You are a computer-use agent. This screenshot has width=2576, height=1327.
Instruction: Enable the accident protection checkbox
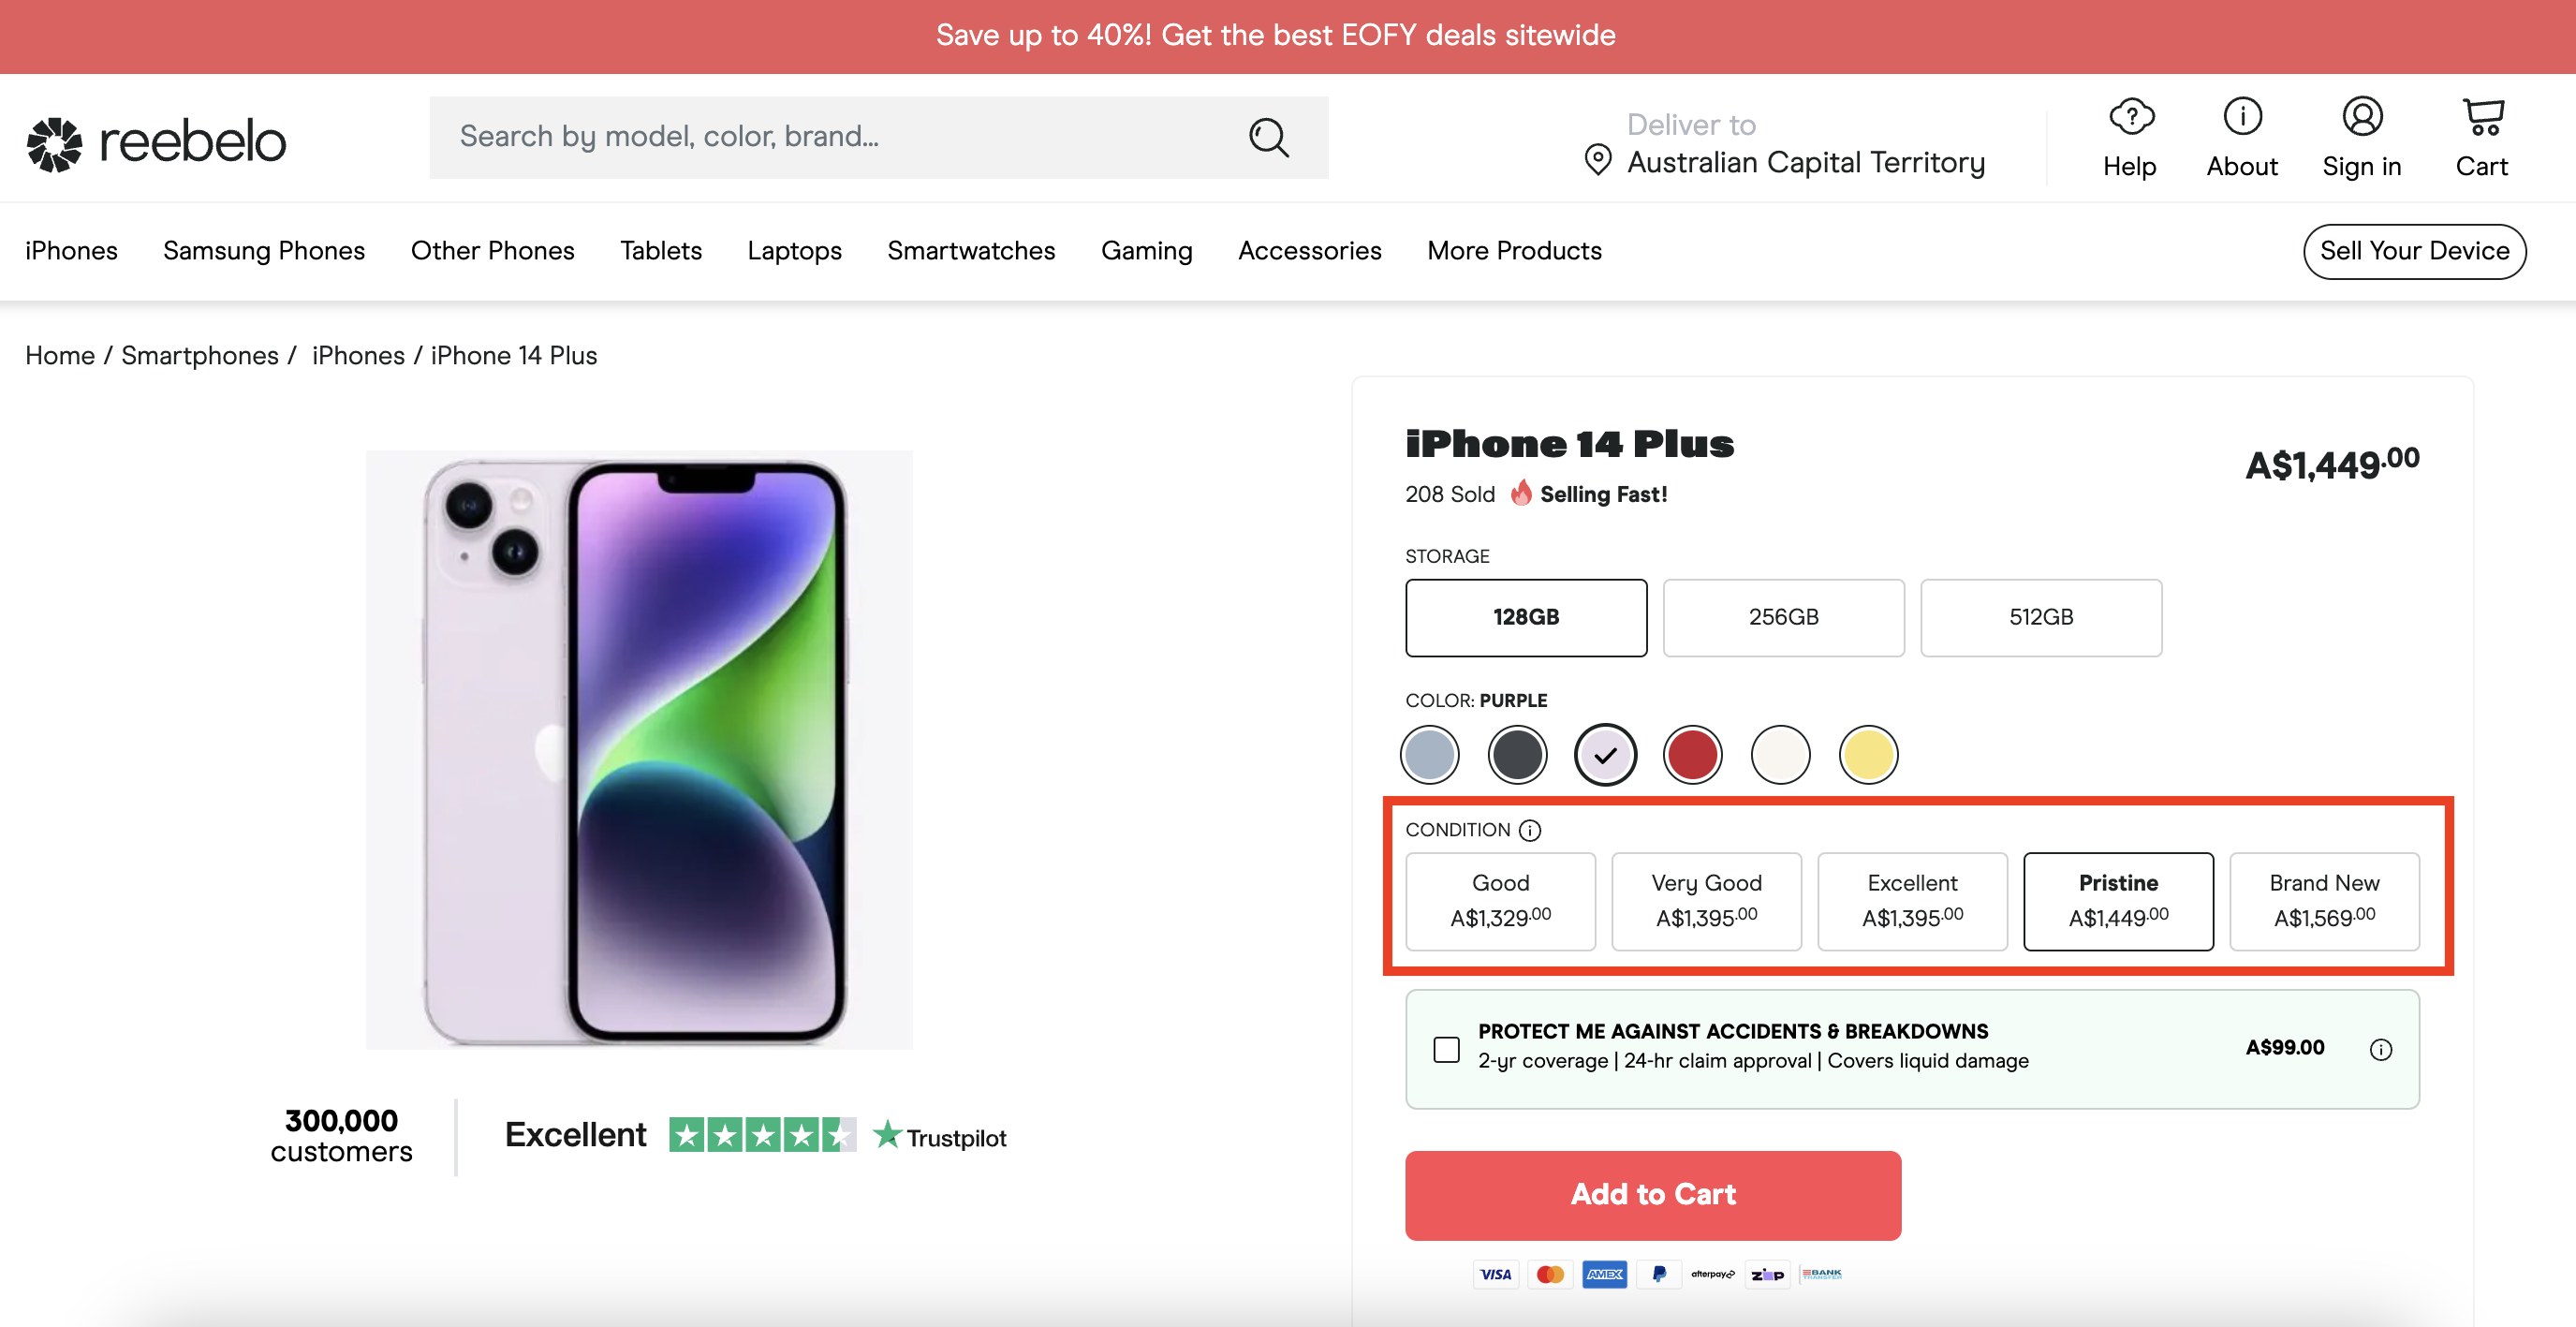tap(1446, 1049)
